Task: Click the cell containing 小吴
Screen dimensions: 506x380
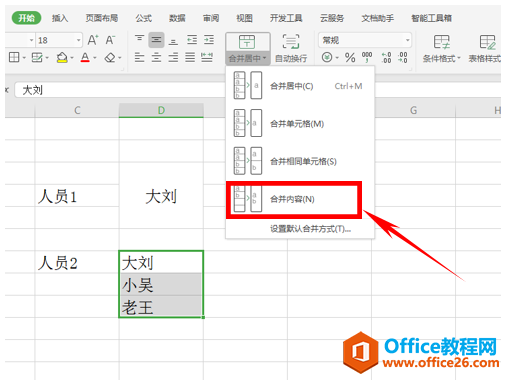Action: [161, 284]
